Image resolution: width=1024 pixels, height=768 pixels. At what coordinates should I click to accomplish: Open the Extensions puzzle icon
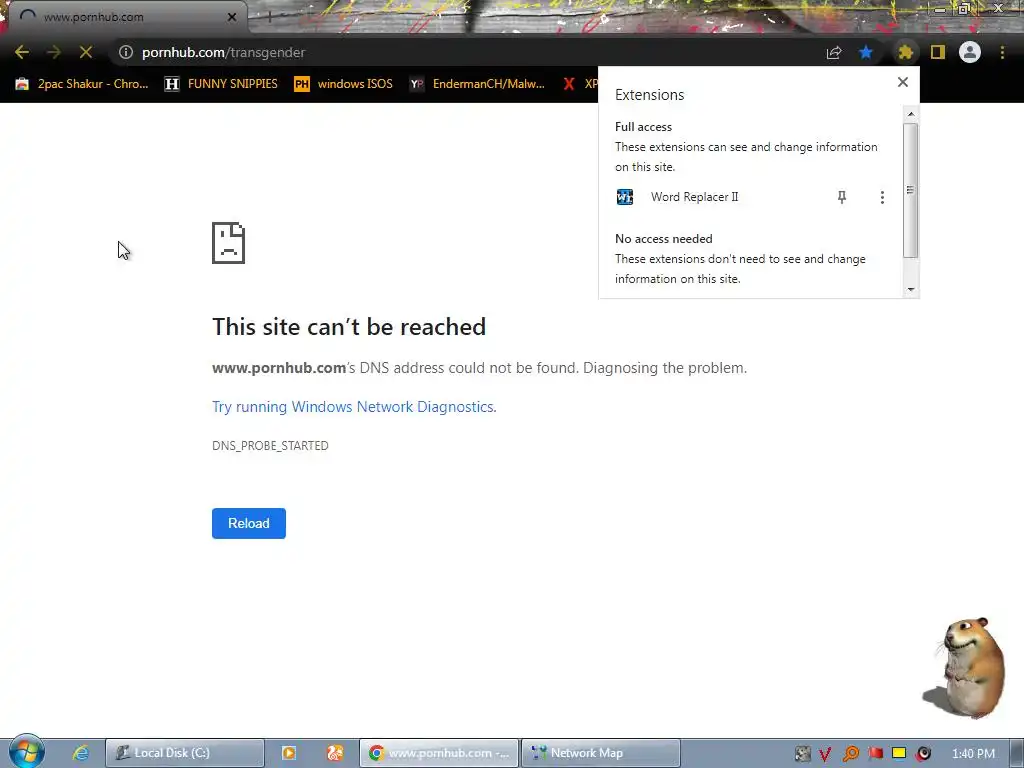pyautogui.click(x=905, y=52)
